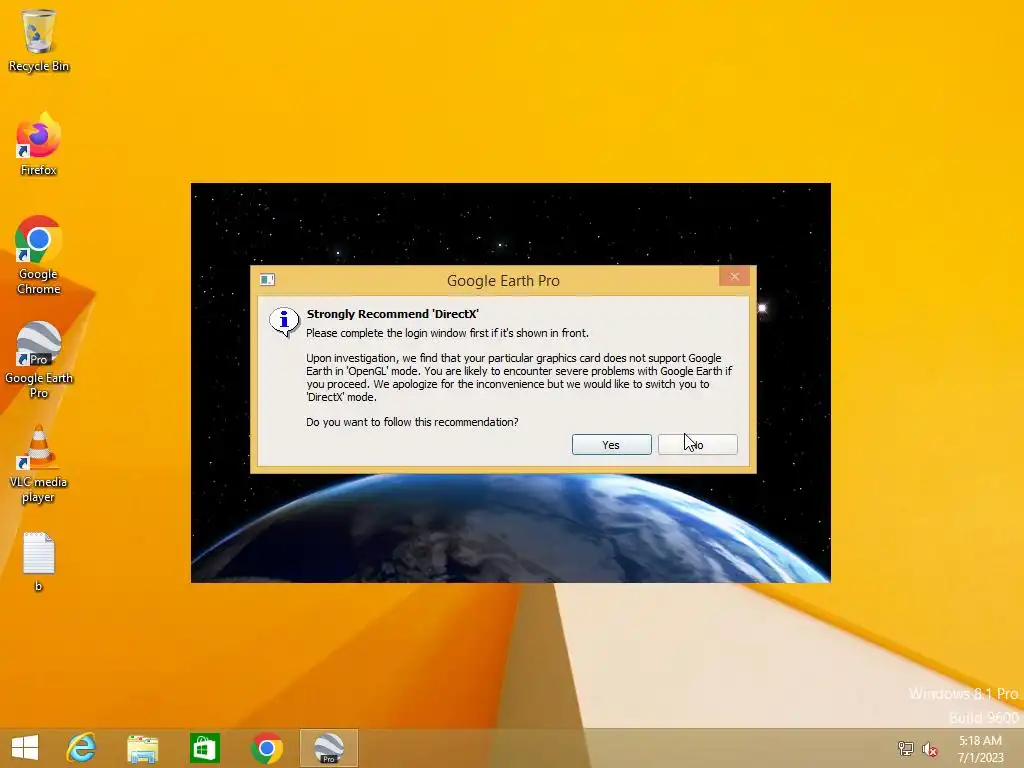Select the VLC media player desktop shortcut

coord(39,464)
